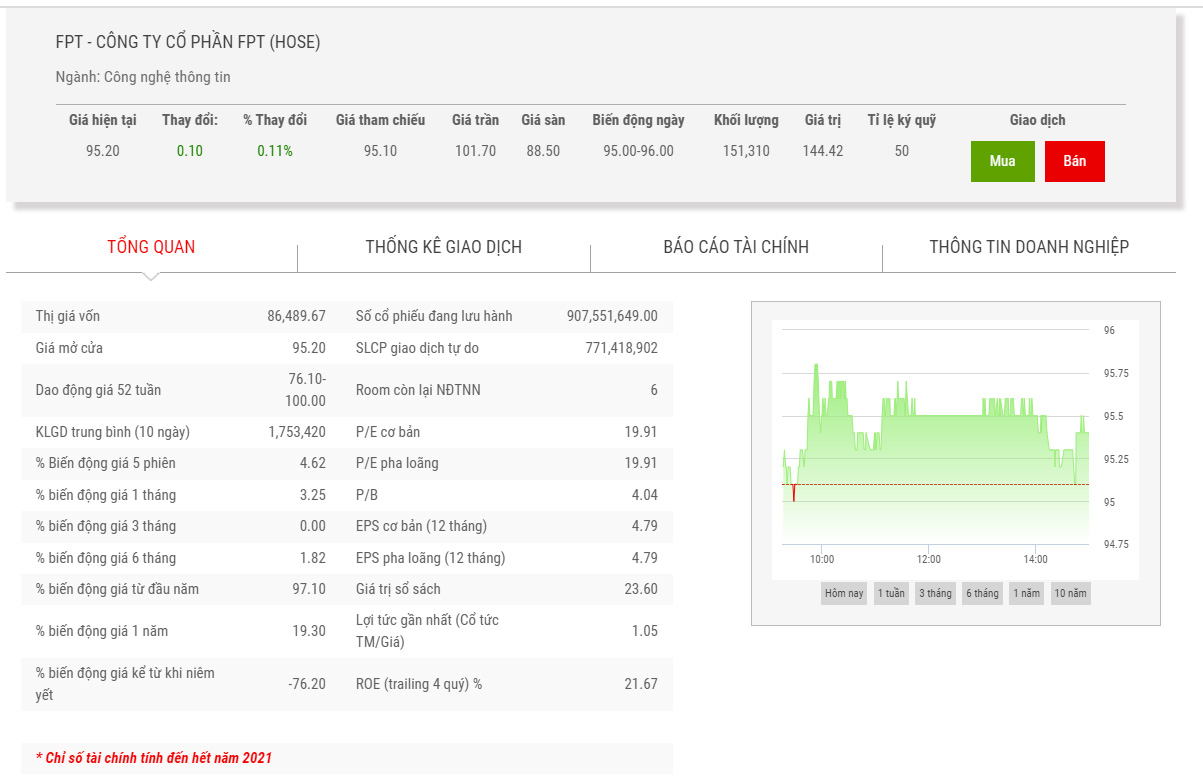Click the FPT company title heading
This screenshot has height=781, width=1203.
click(x=188, y=42)
